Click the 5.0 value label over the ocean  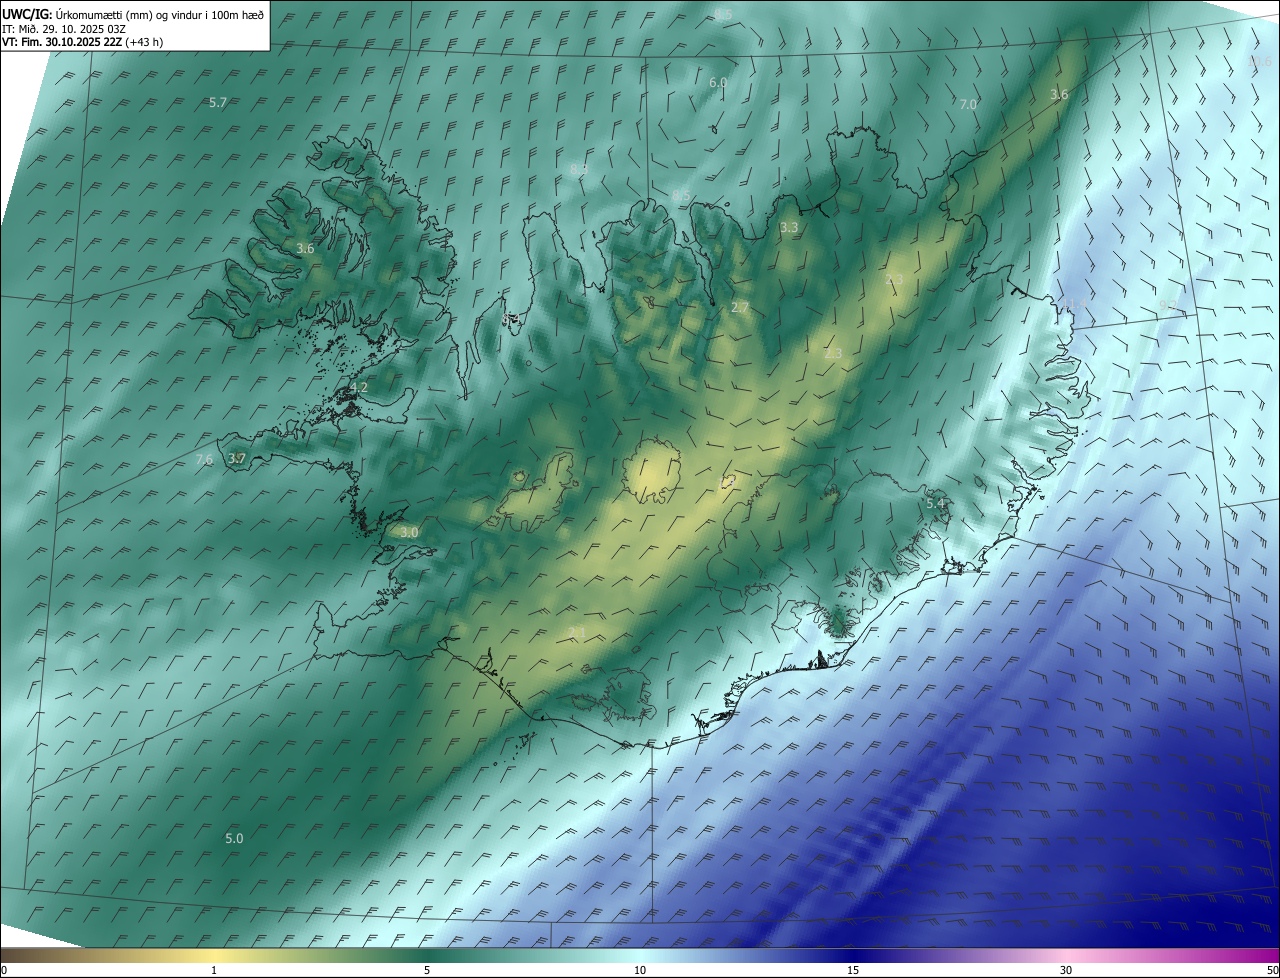(234, 839)
